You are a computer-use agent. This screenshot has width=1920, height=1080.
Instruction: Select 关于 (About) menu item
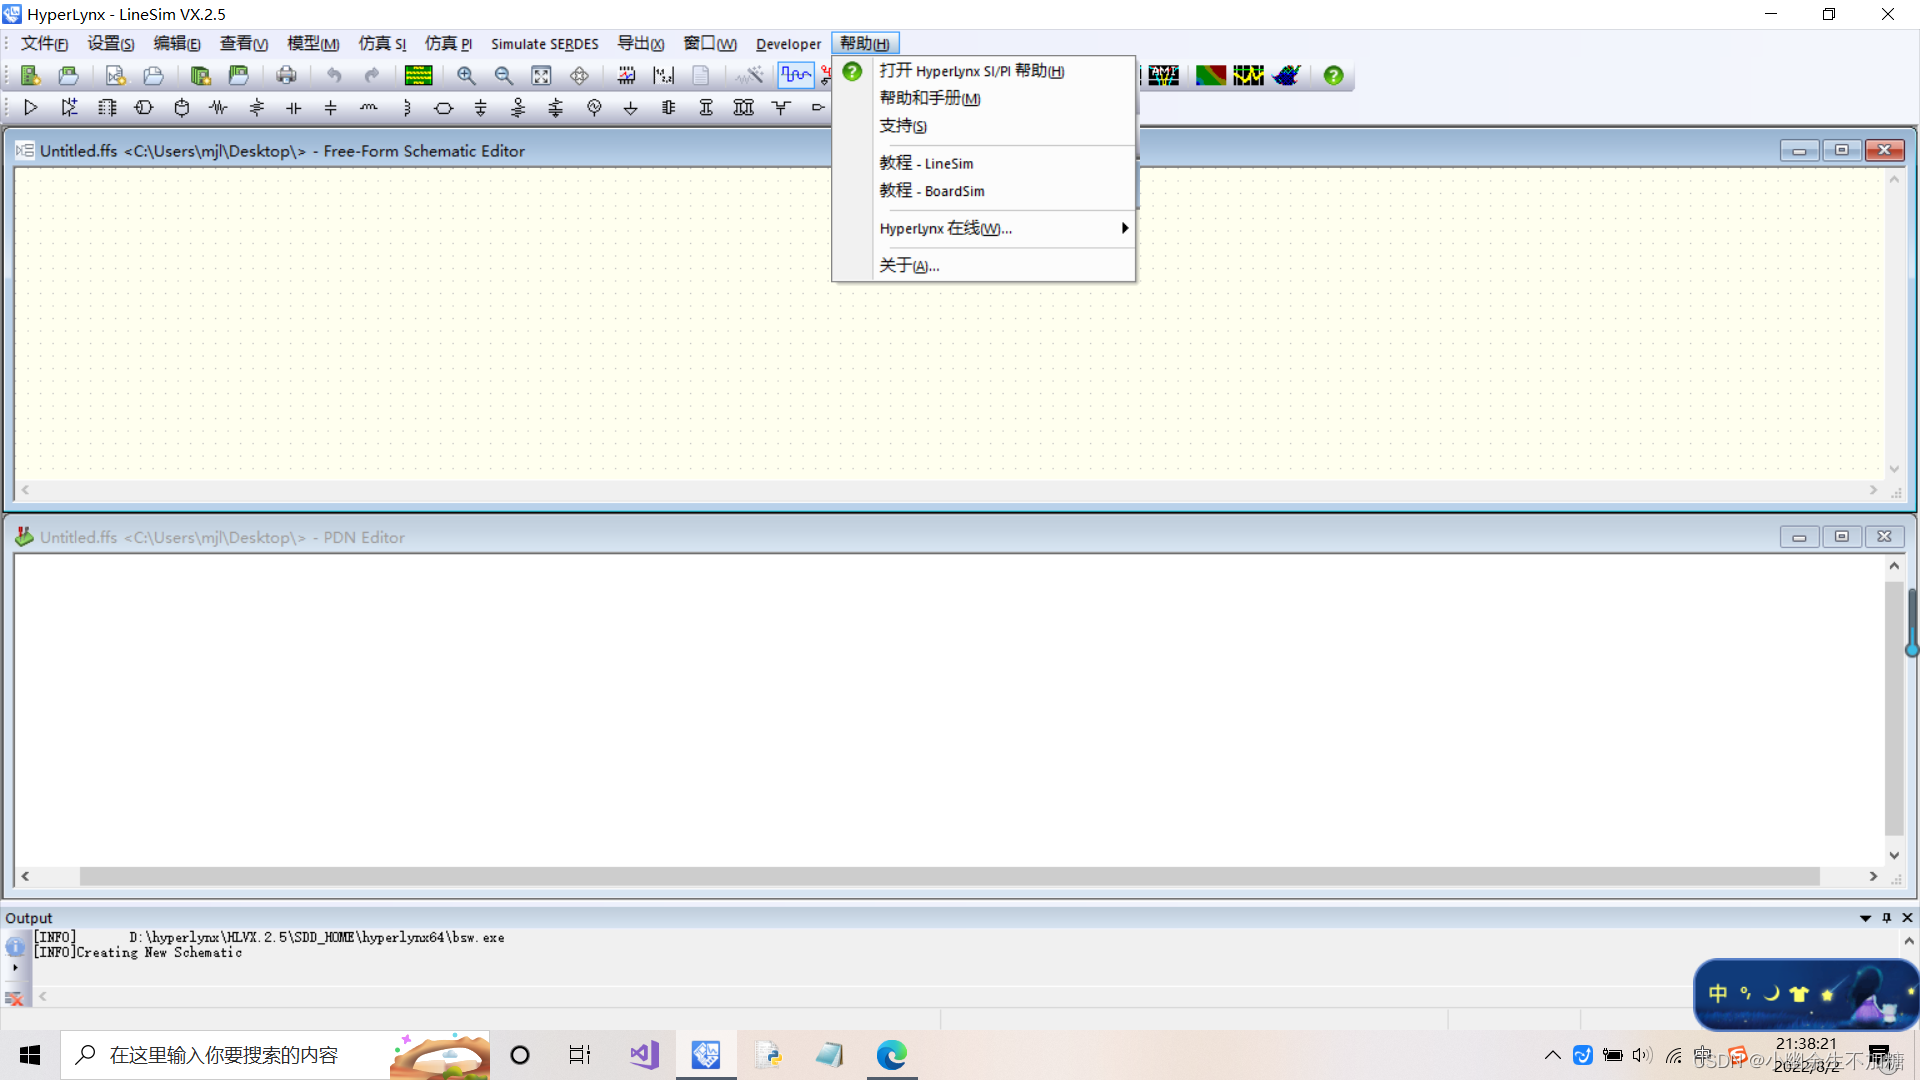(984, 265)
